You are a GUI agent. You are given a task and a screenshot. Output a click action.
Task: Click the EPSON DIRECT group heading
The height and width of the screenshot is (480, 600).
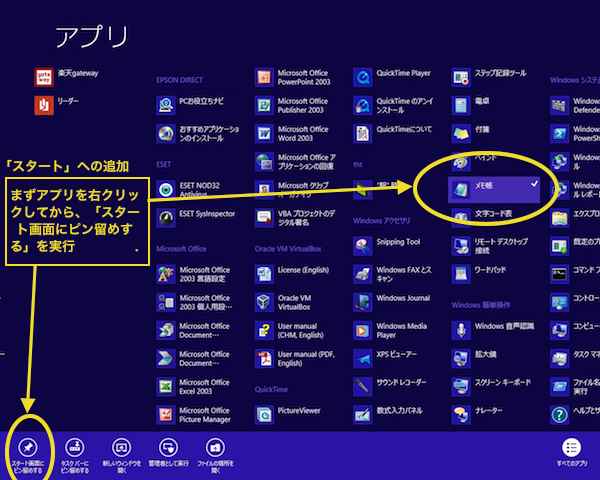179,80
